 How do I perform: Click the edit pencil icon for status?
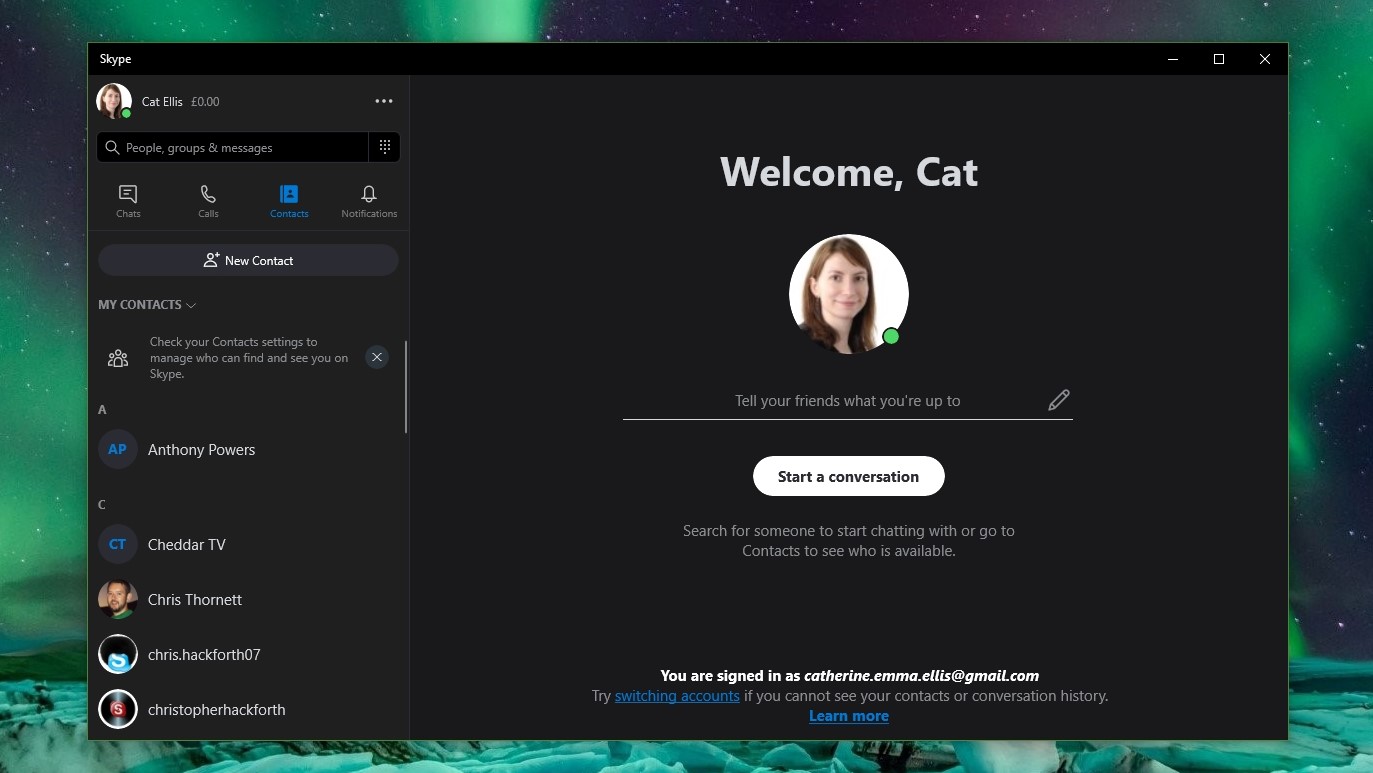click(1058, 400)
